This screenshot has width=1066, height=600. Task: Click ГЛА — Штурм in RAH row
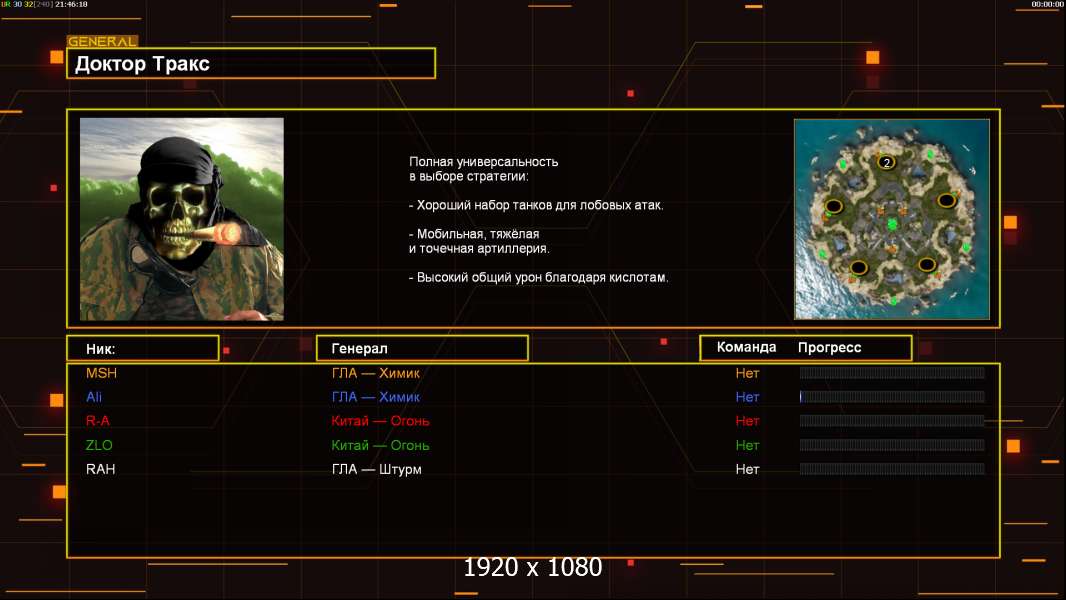click(377, 469)
